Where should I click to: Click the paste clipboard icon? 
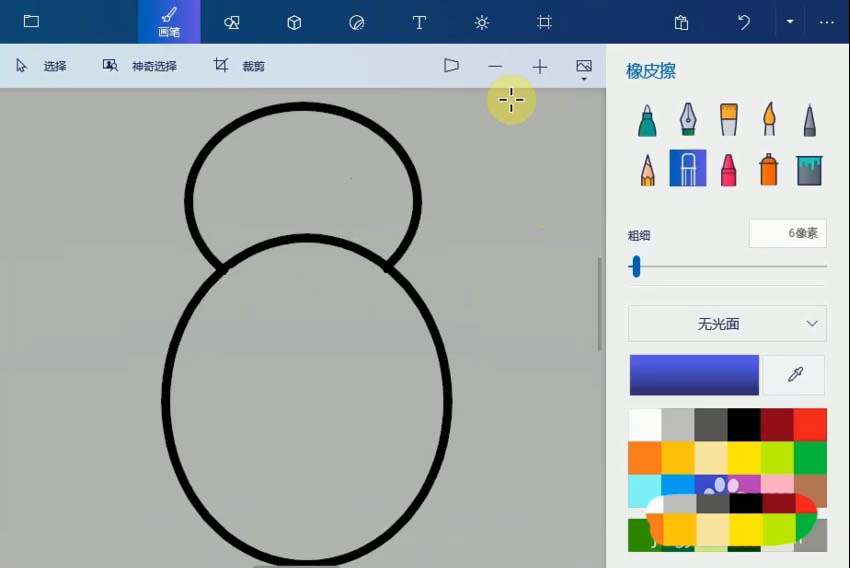[681, 22]
